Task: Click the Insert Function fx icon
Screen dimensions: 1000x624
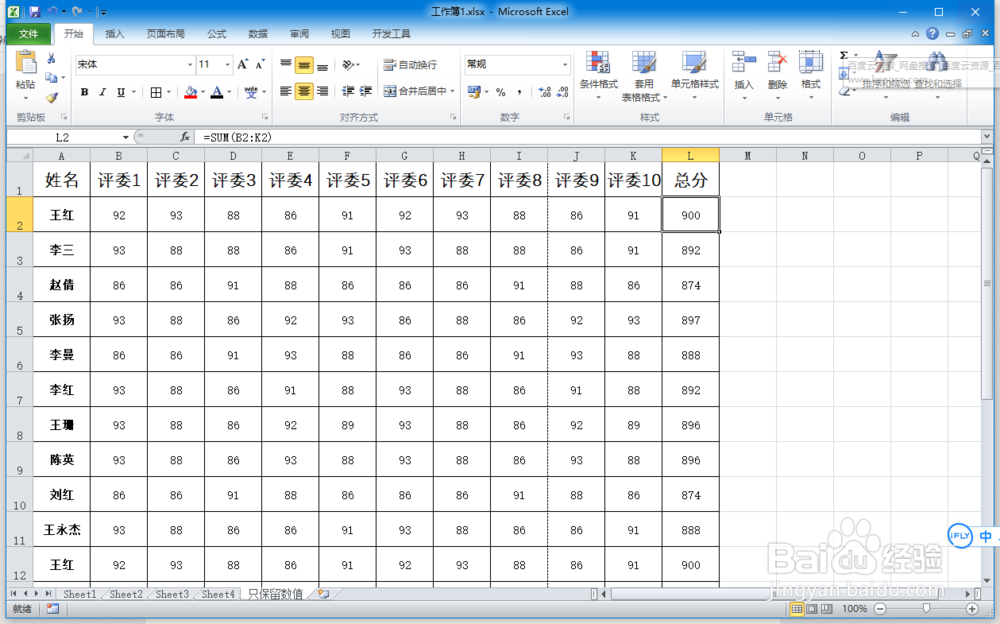Action: (185, 137)
